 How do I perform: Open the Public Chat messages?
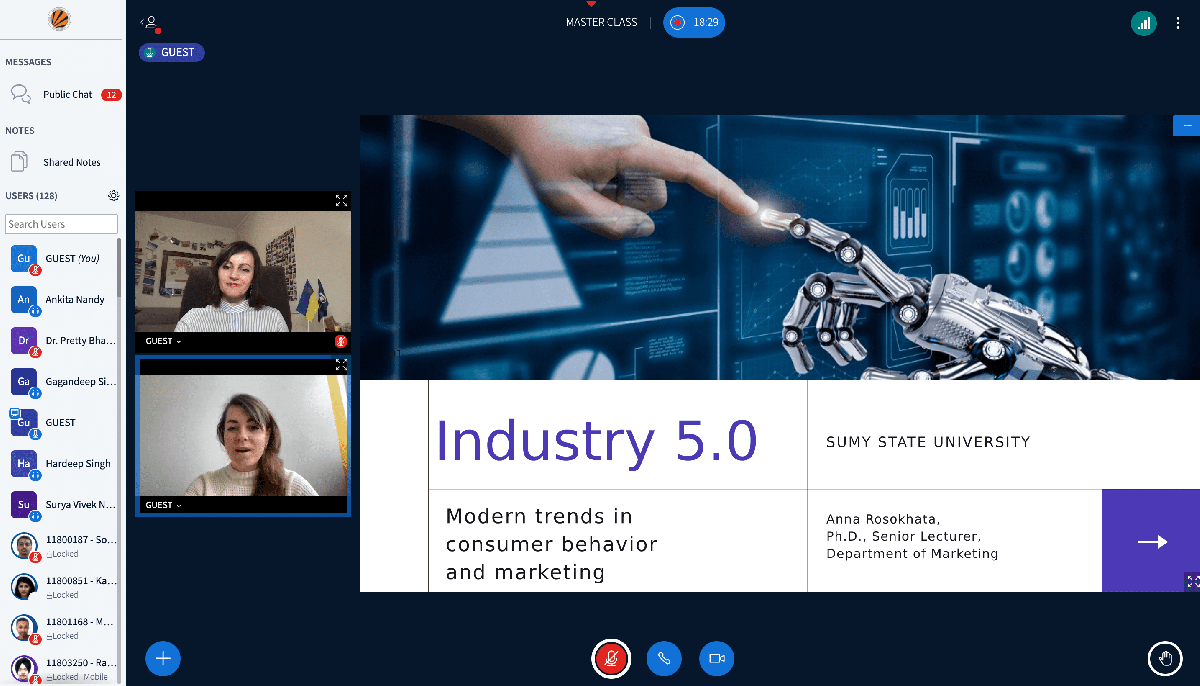pos(67,95)
